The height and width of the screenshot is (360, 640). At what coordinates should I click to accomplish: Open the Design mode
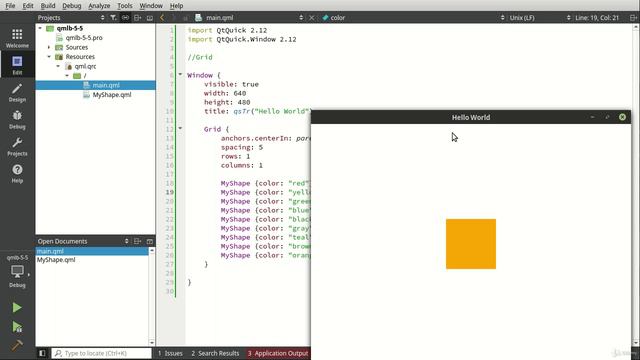click(x=17, y=93)
